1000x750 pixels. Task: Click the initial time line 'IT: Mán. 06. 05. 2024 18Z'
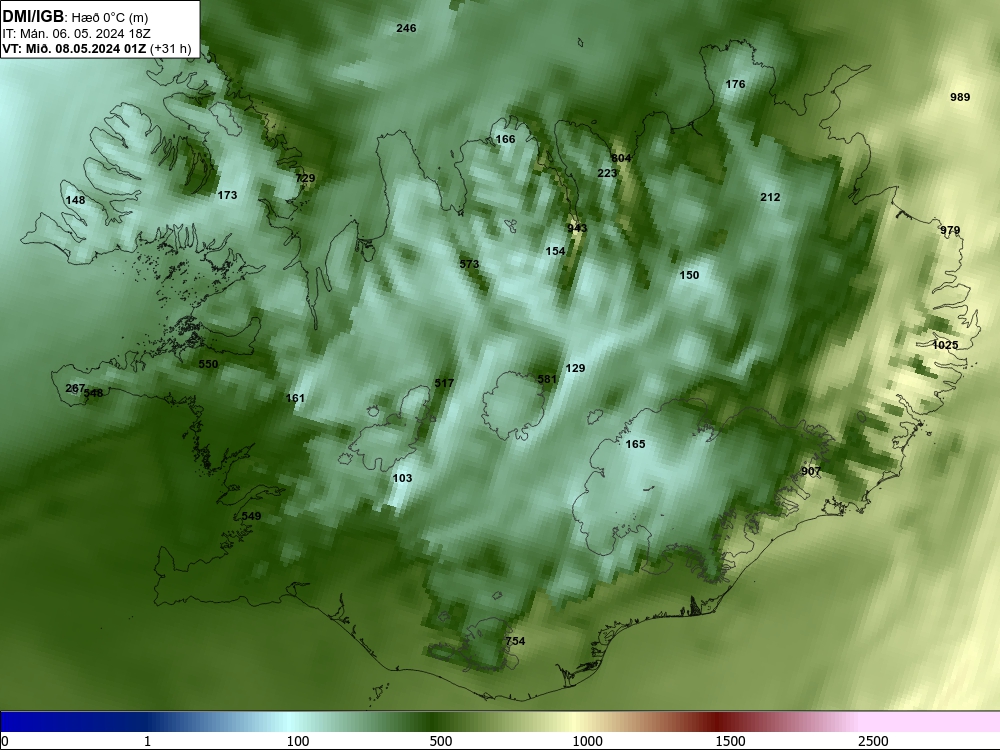[x=77, y=34]
